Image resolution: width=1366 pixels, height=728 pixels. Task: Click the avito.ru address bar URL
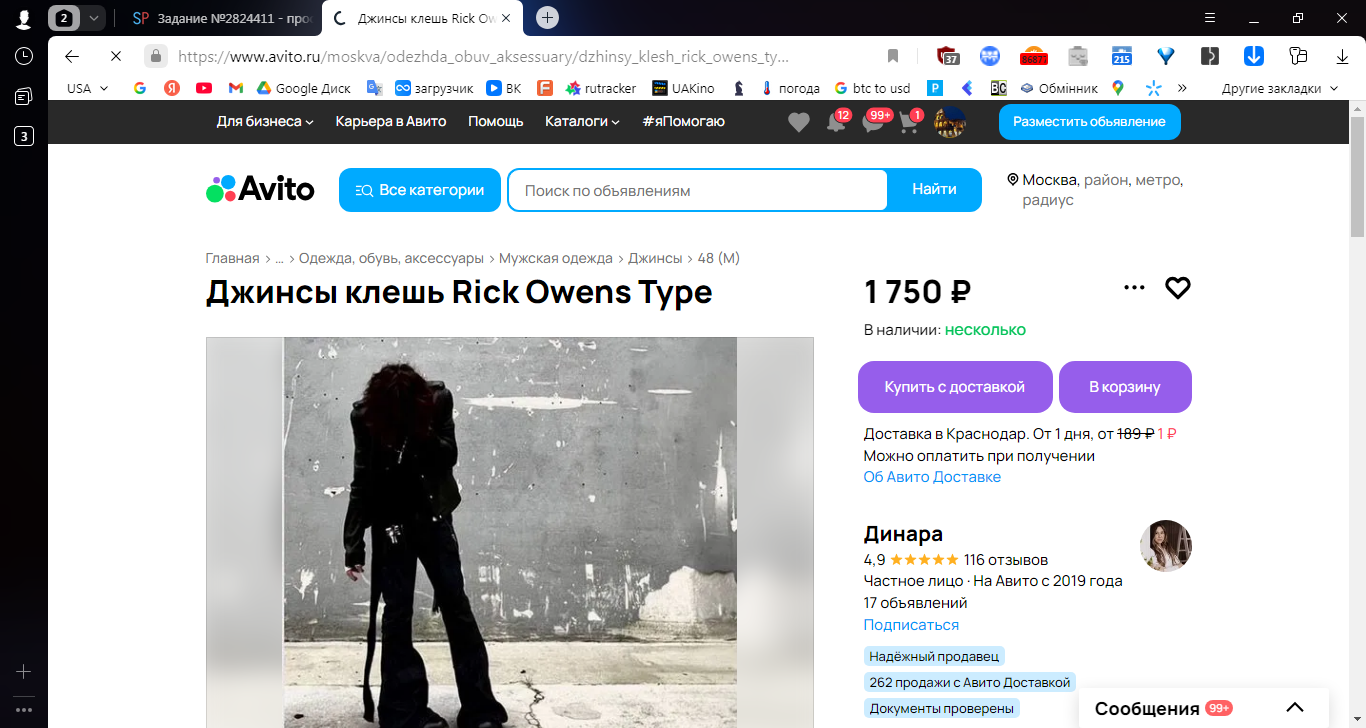coord(484,56)
